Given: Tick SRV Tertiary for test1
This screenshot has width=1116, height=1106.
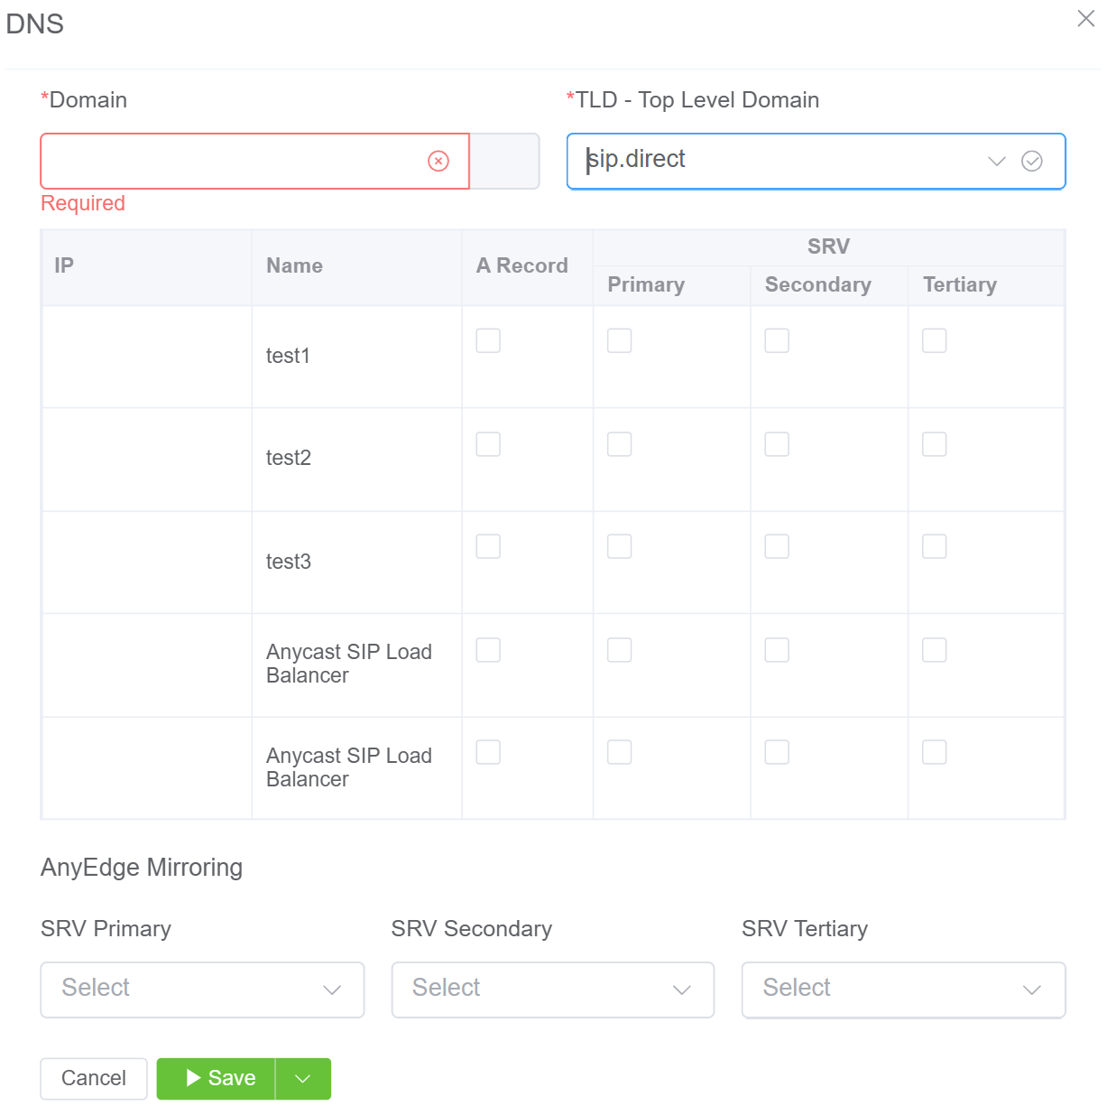Looking at the screenshot, I should coord(934,341).
